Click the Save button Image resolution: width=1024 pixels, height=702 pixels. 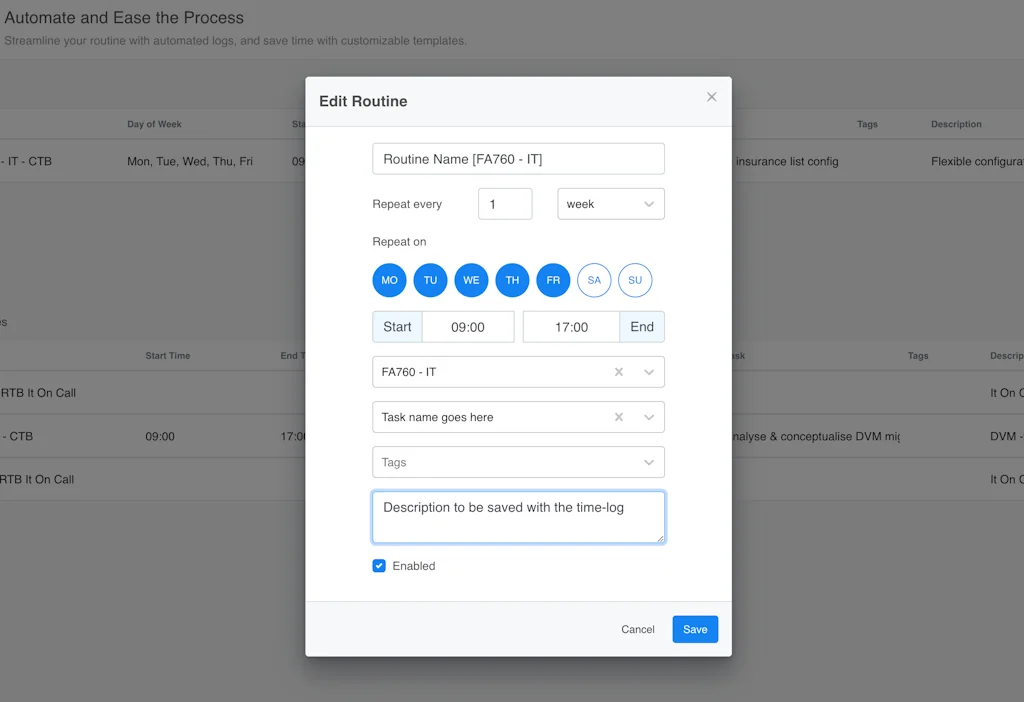(695, 629)
